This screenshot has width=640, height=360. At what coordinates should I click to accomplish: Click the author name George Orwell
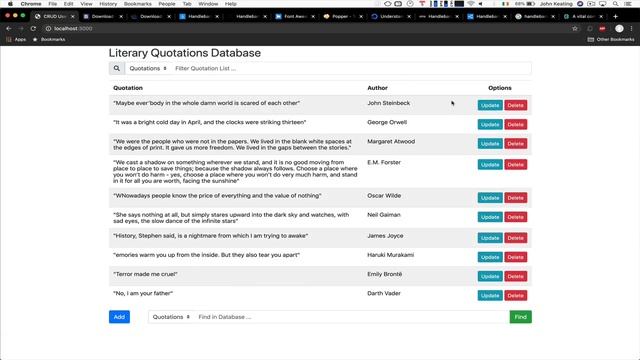pos(387,122)
